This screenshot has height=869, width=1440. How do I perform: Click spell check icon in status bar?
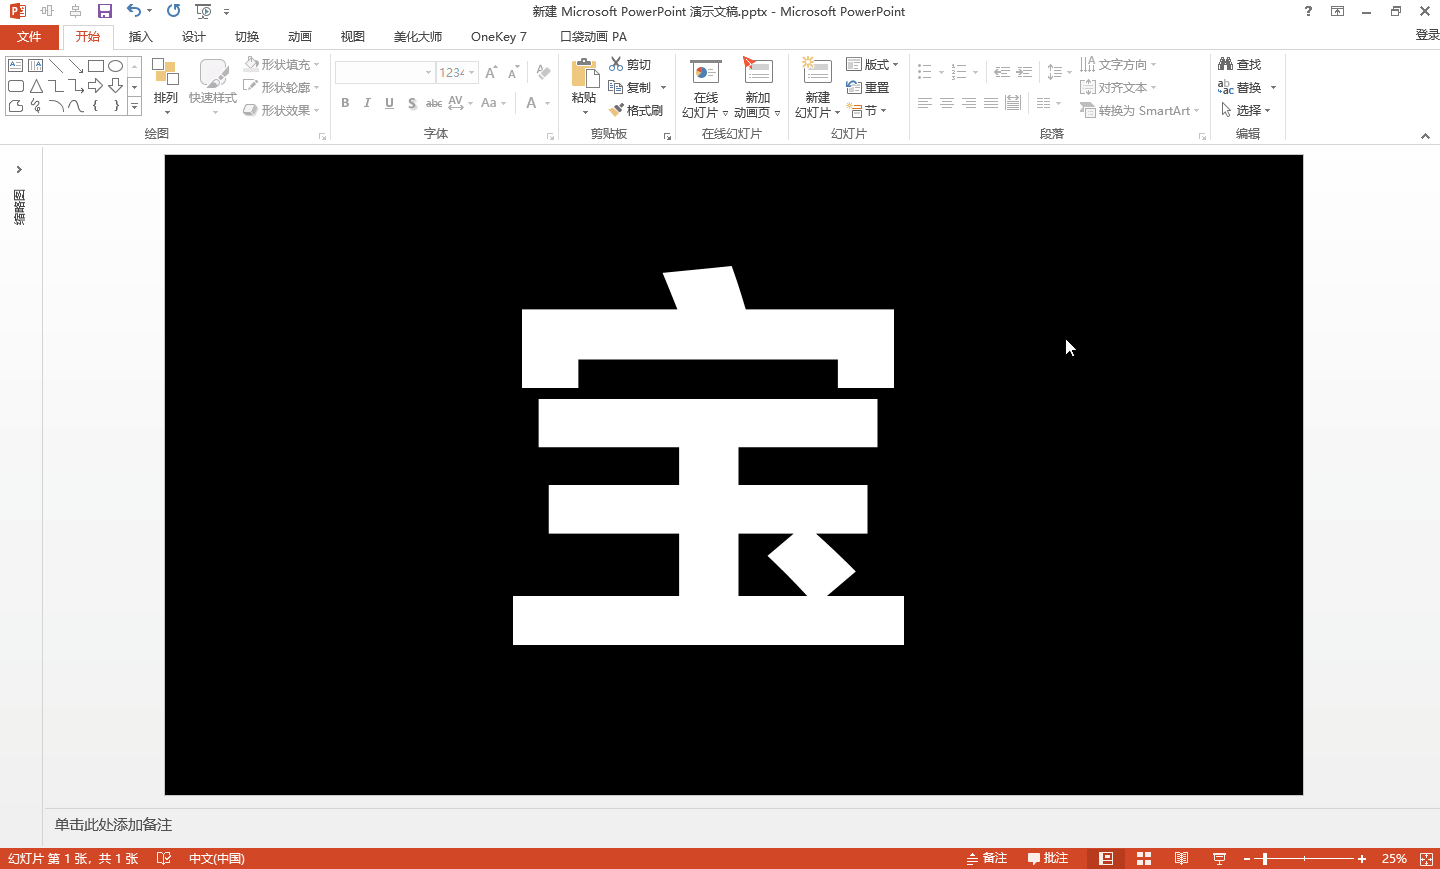pyautogui.click(x=164, y=858)
